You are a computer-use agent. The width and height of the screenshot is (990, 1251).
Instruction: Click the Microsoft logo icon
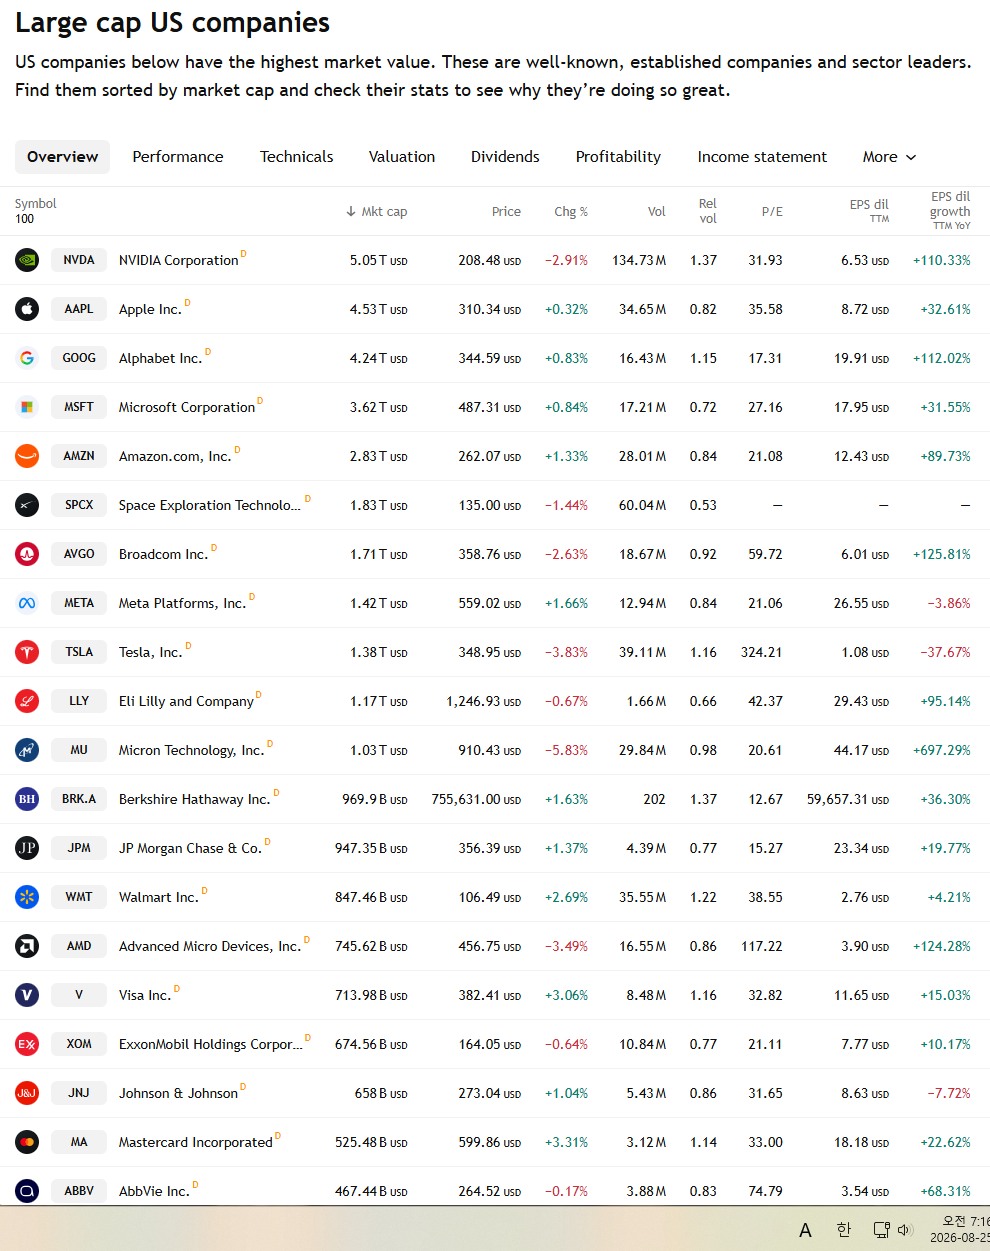tap(27, 407)
